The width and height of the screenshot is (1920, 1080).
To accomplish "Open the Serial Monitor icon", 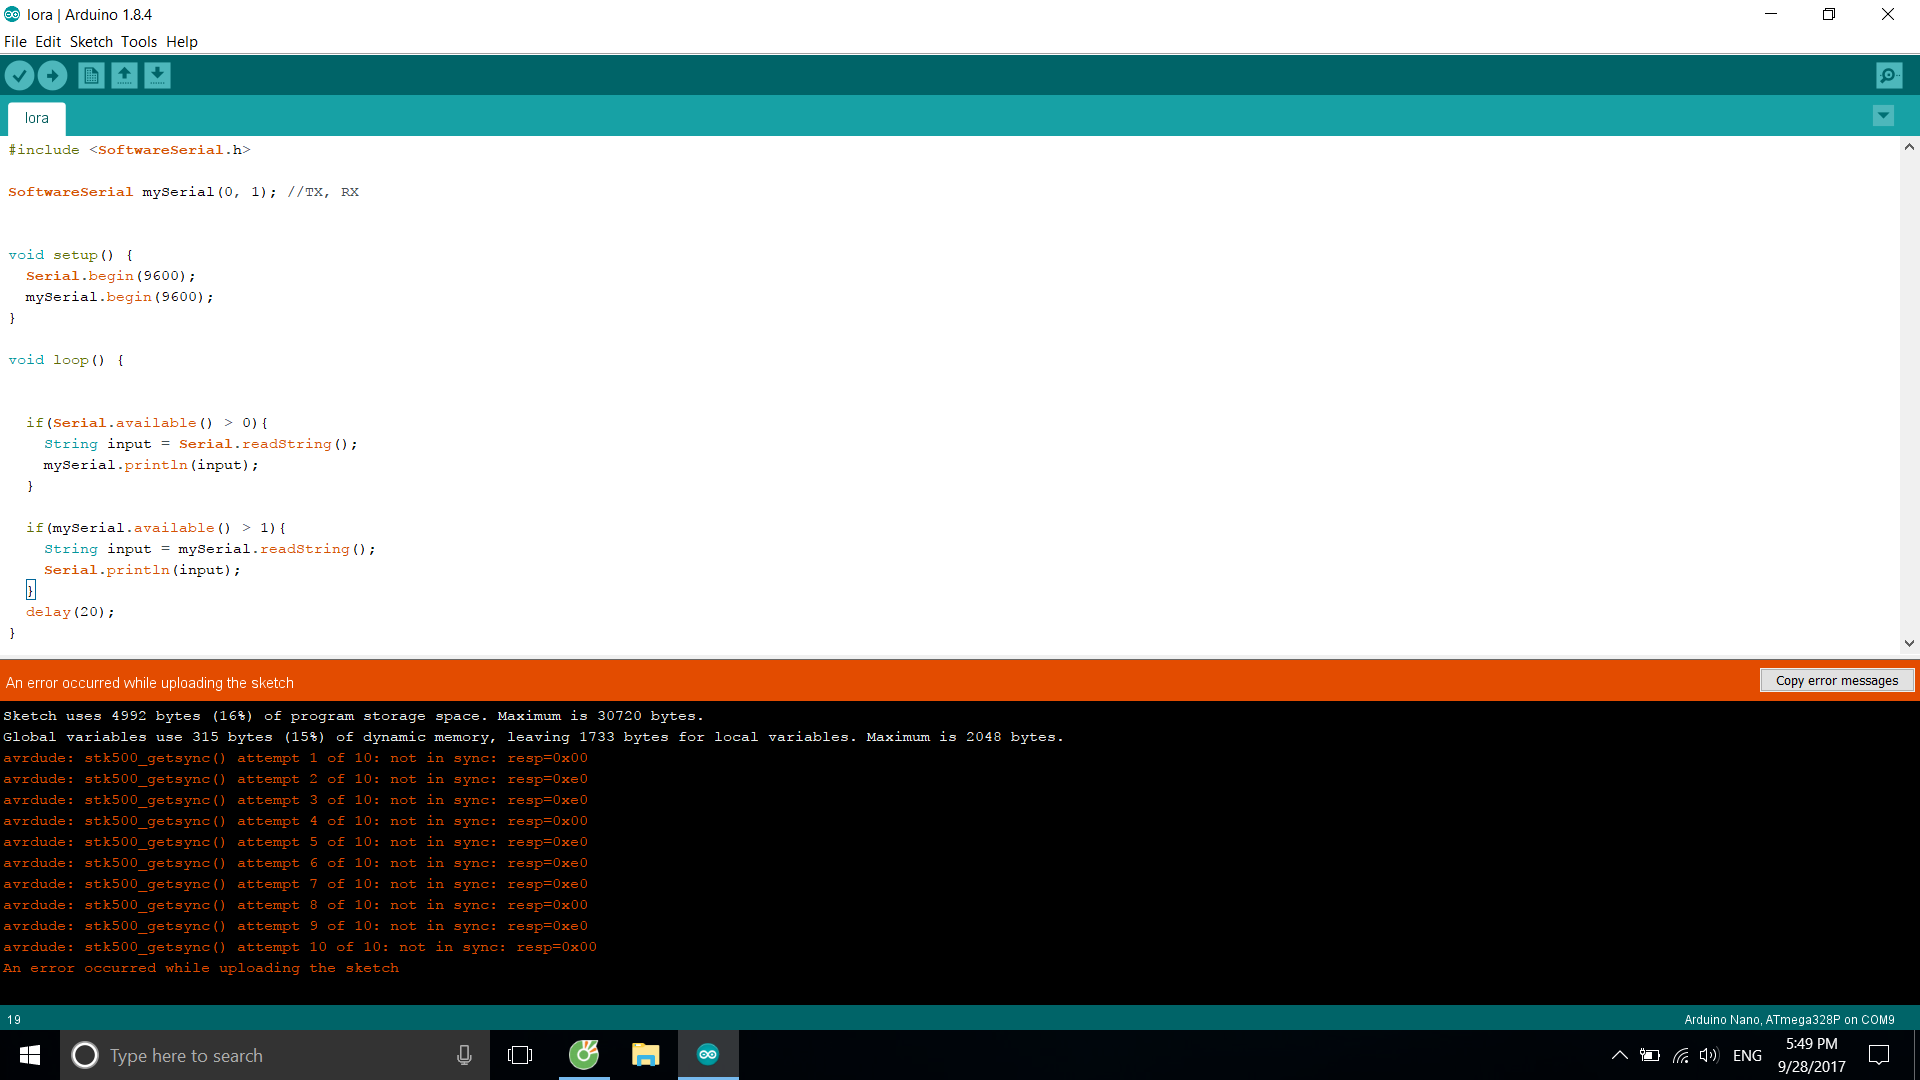I will click(x=1888, y=75).
